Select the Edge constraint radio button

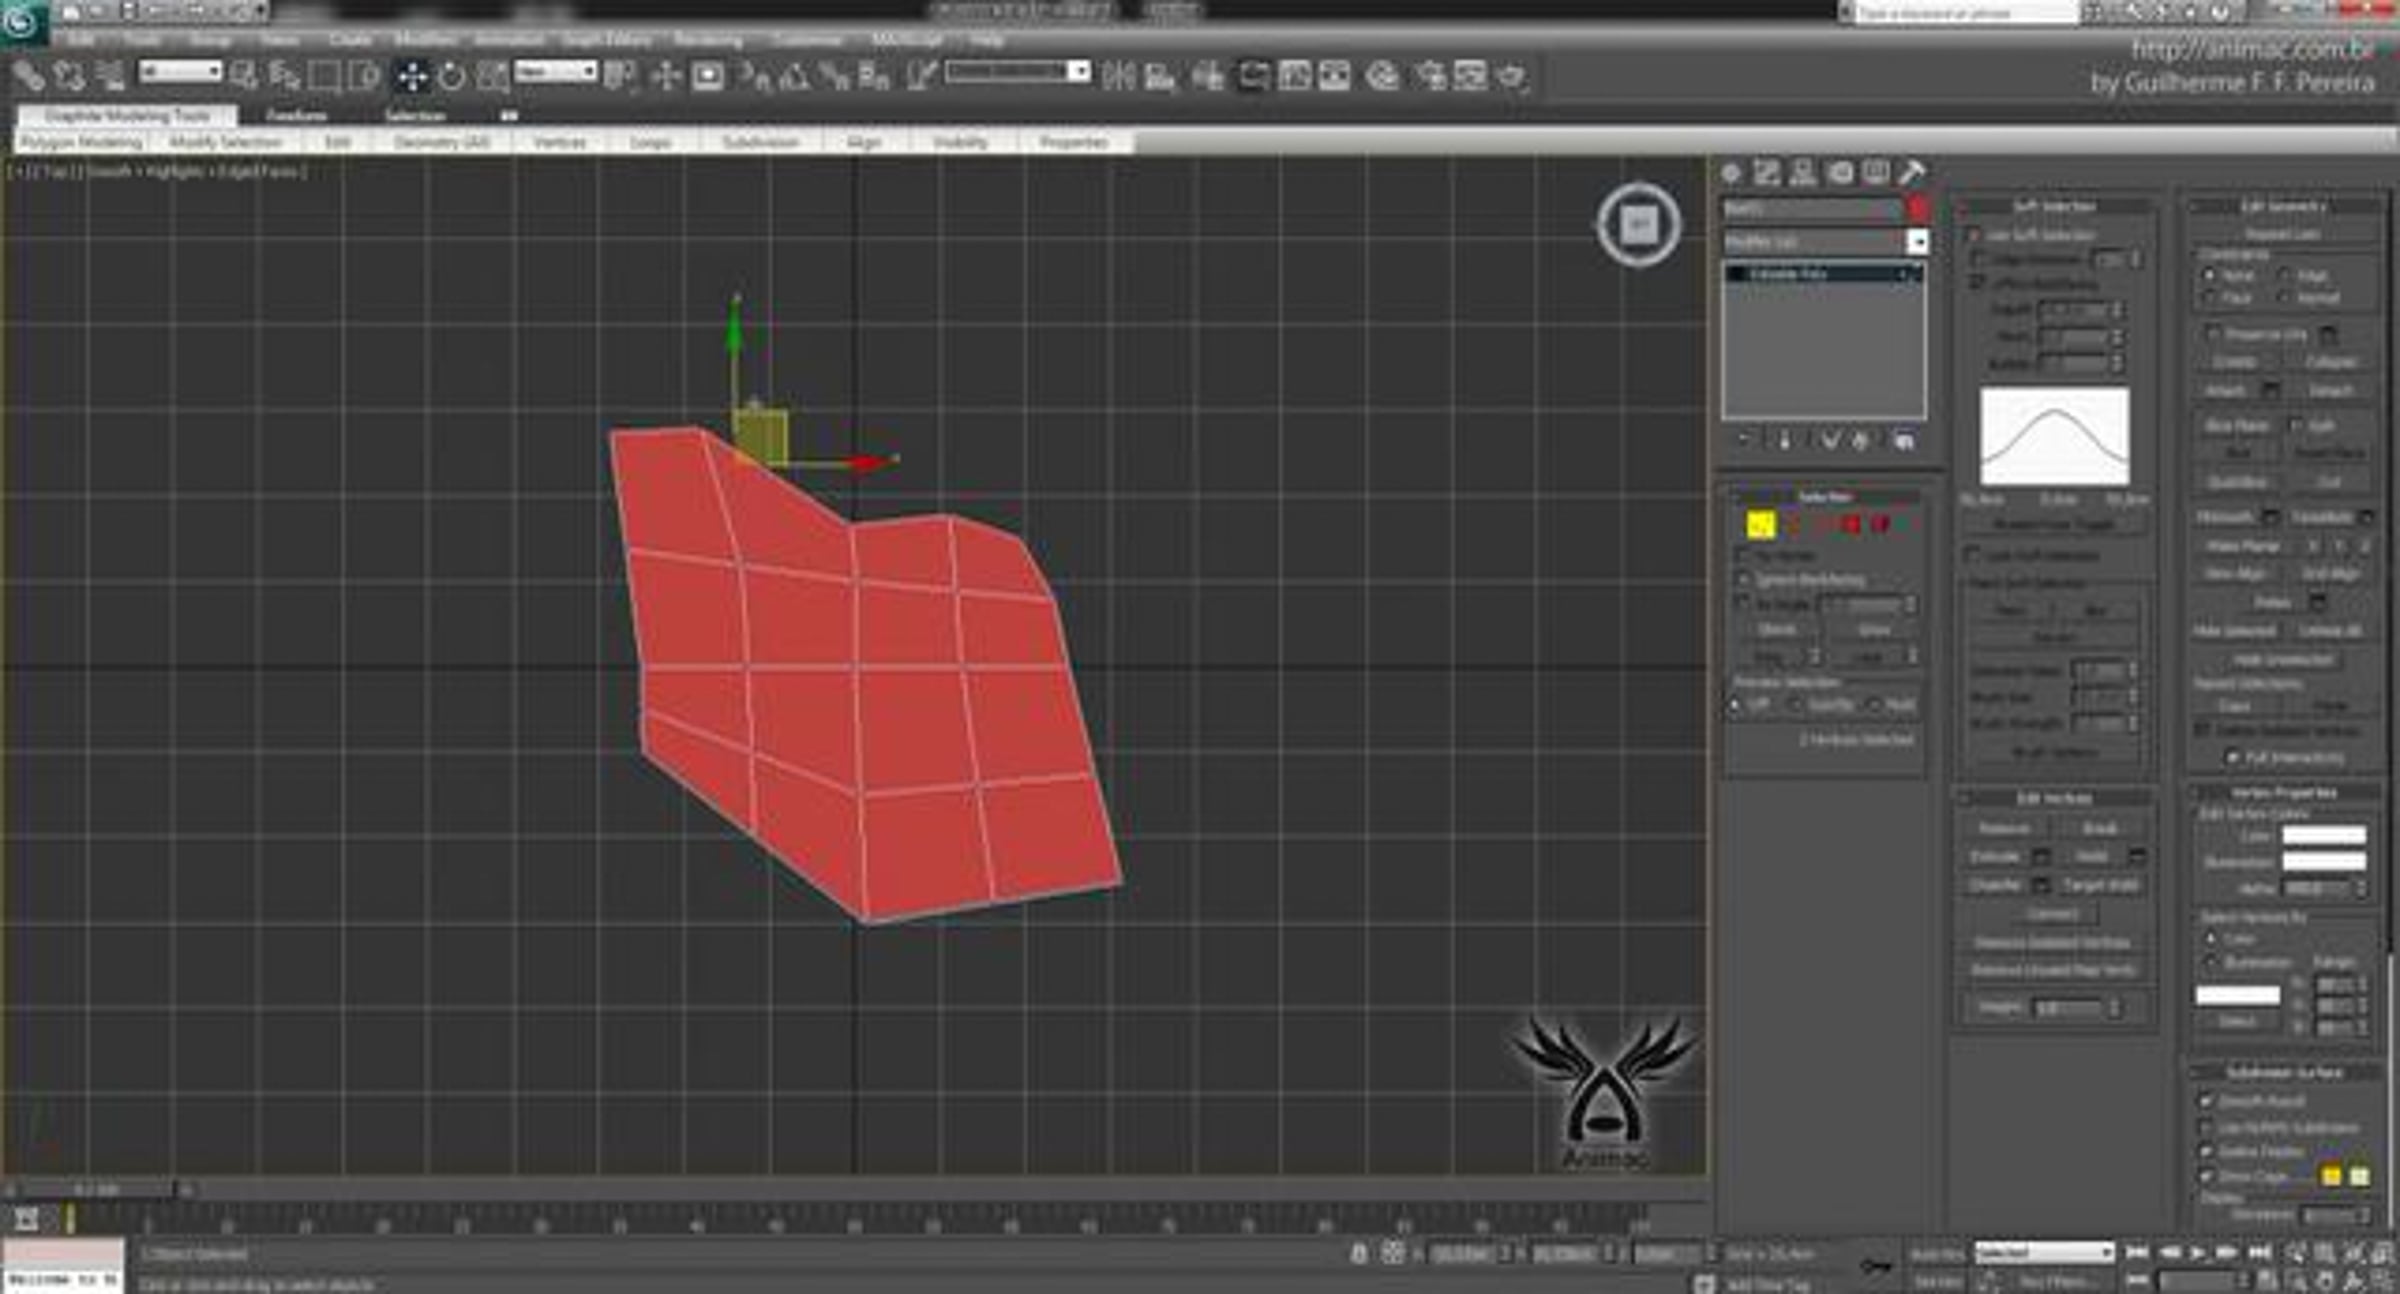tap(2285, 275)
